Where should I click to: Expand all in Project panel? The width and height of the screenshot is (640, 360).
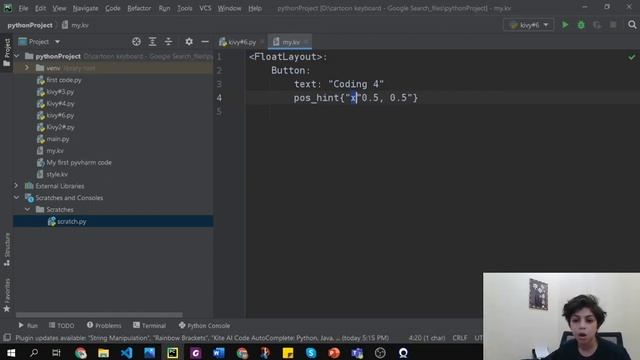point(152,42)
